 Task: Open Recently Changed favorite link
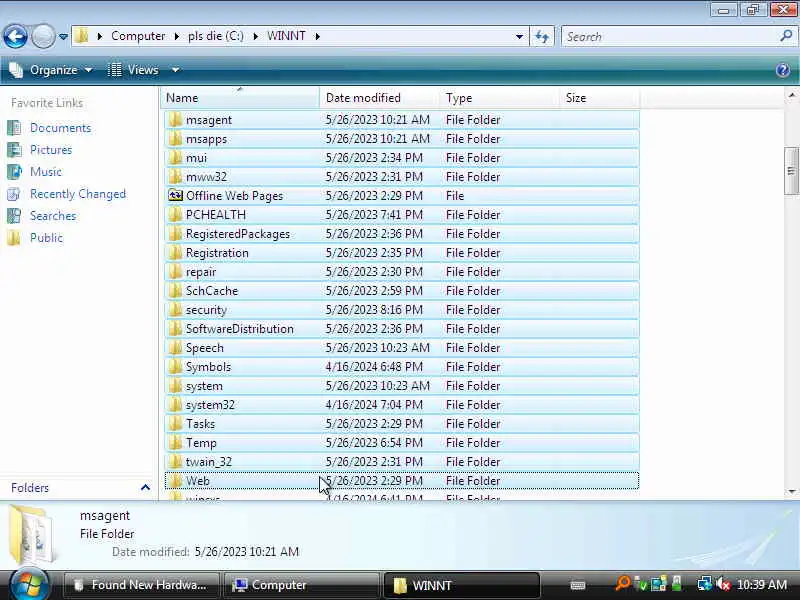coord(78,194)
